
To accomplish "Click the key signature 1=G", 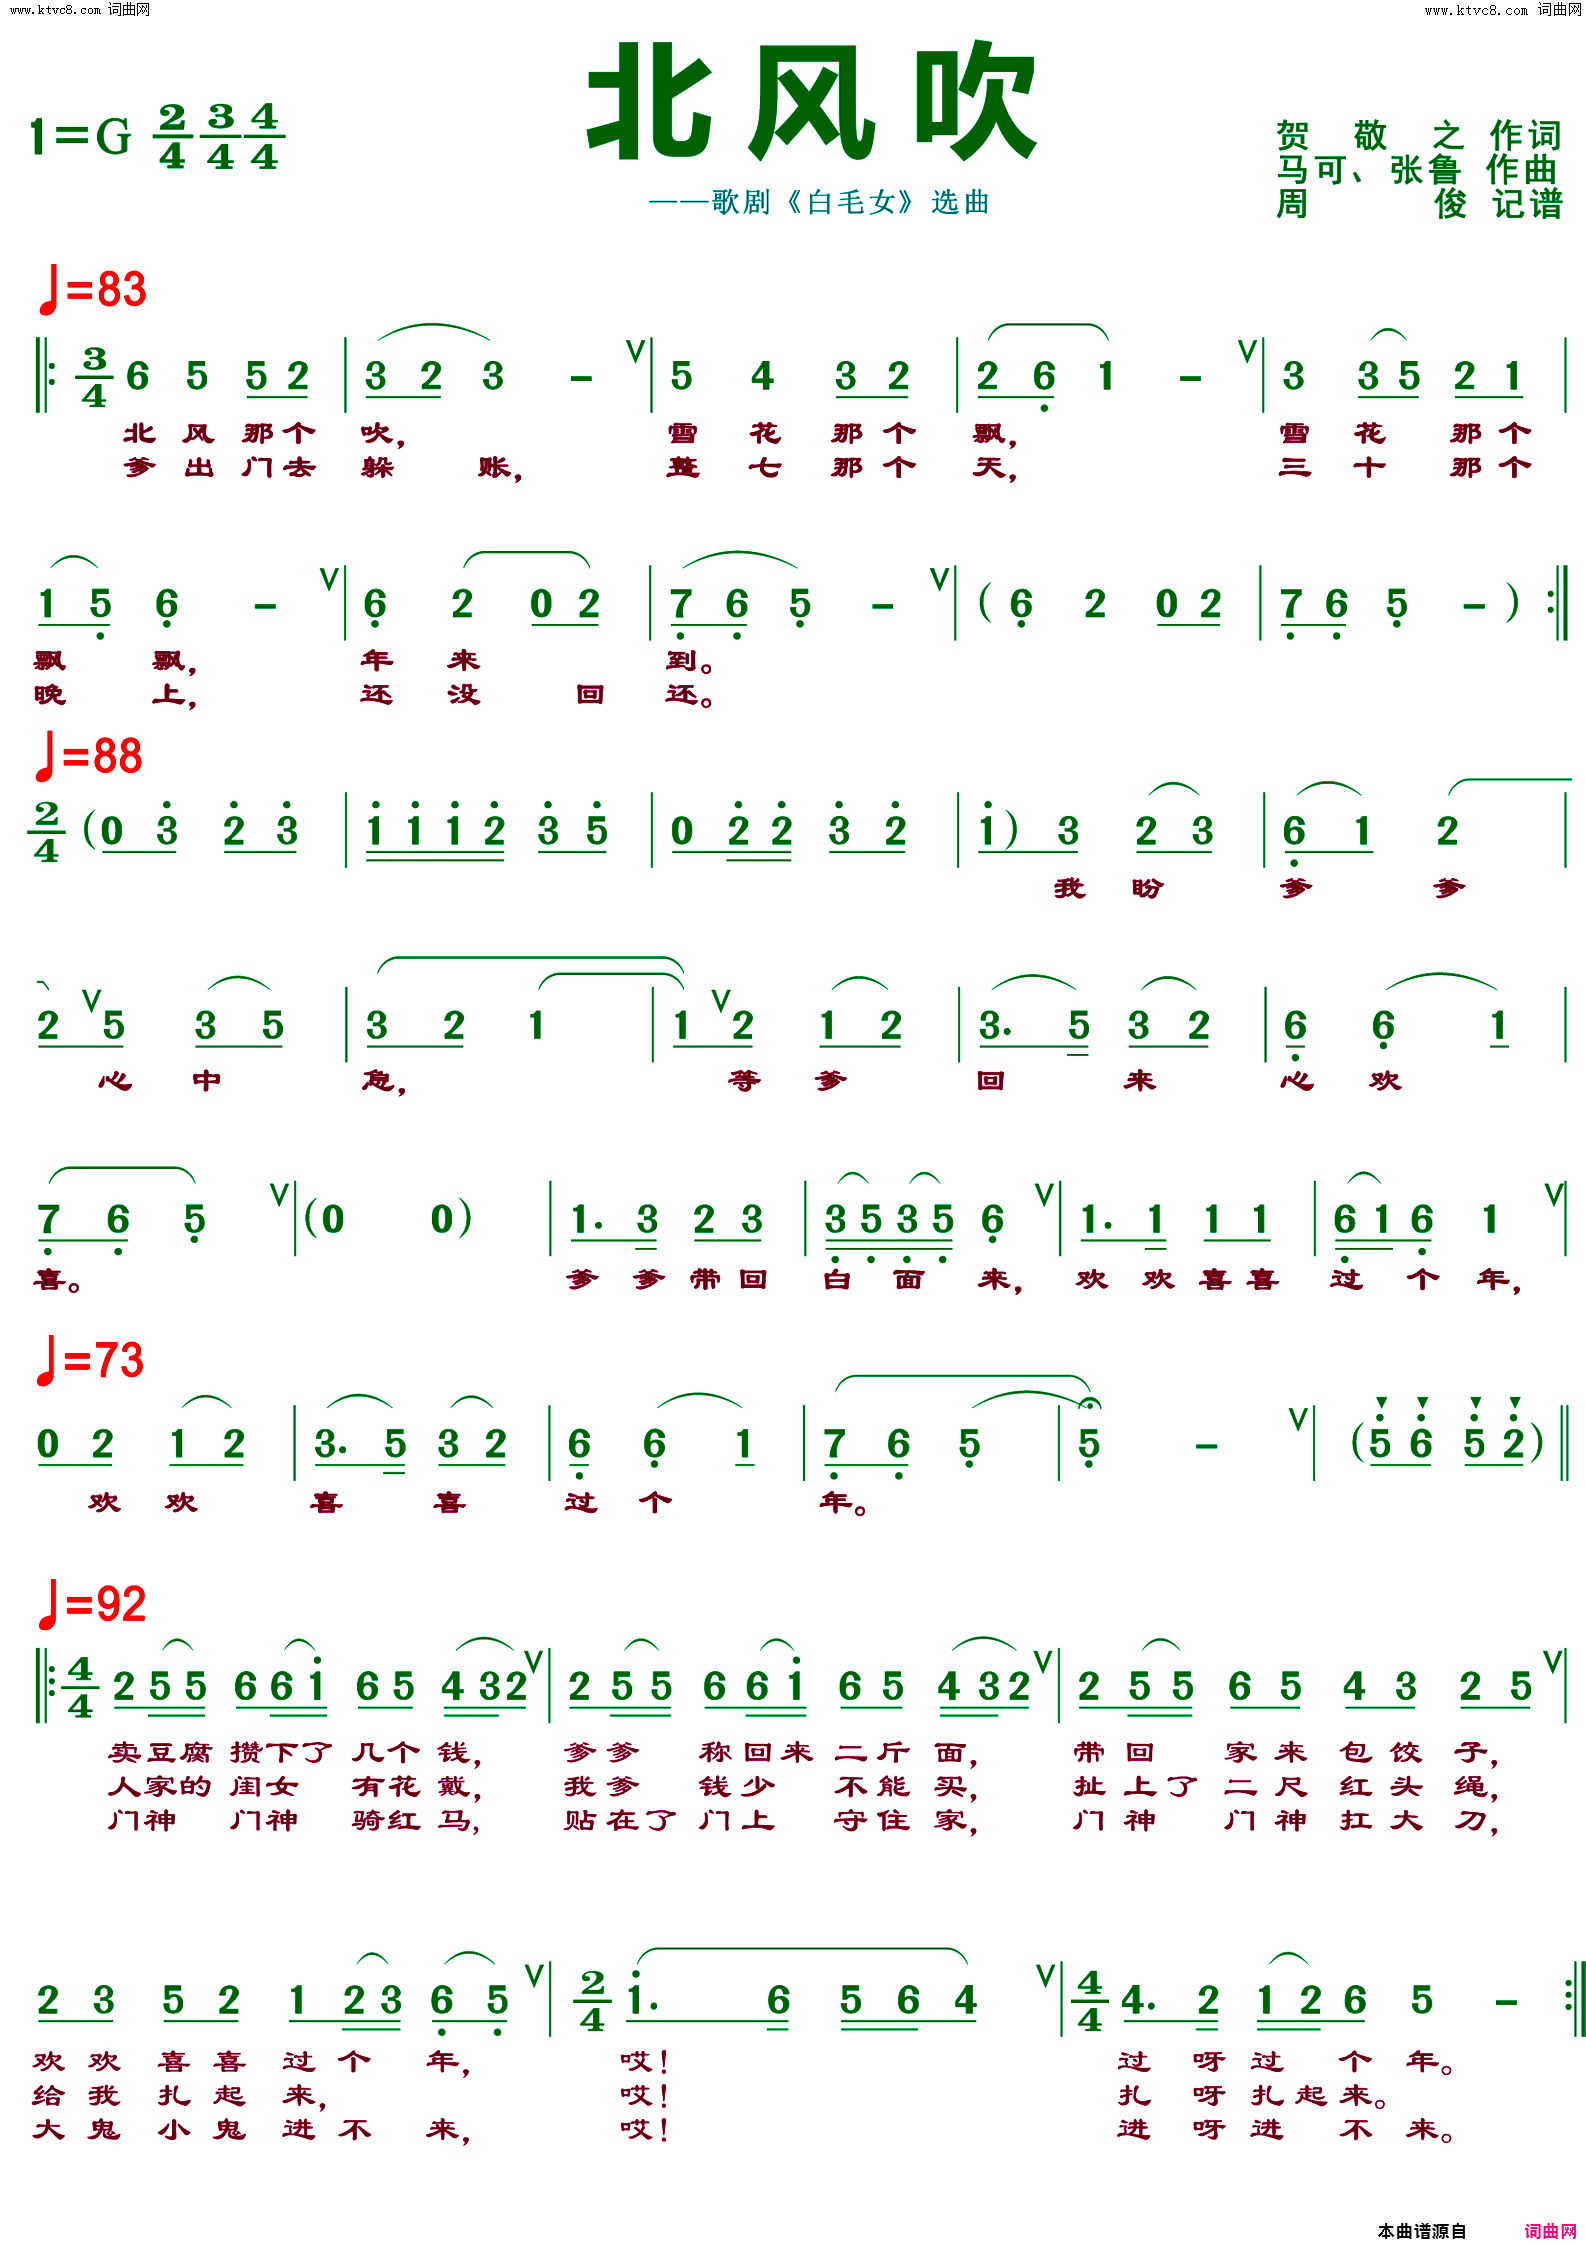I will (81, 136).
